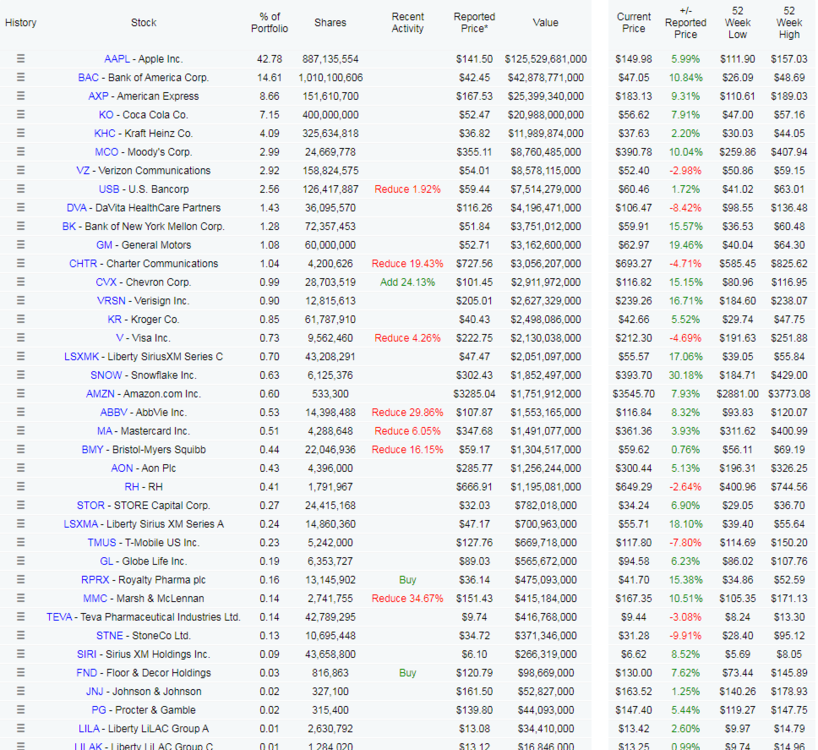This screenshot has height=750, width=818.
Task: Open history icon for KO row
Action: pos(21,114)
